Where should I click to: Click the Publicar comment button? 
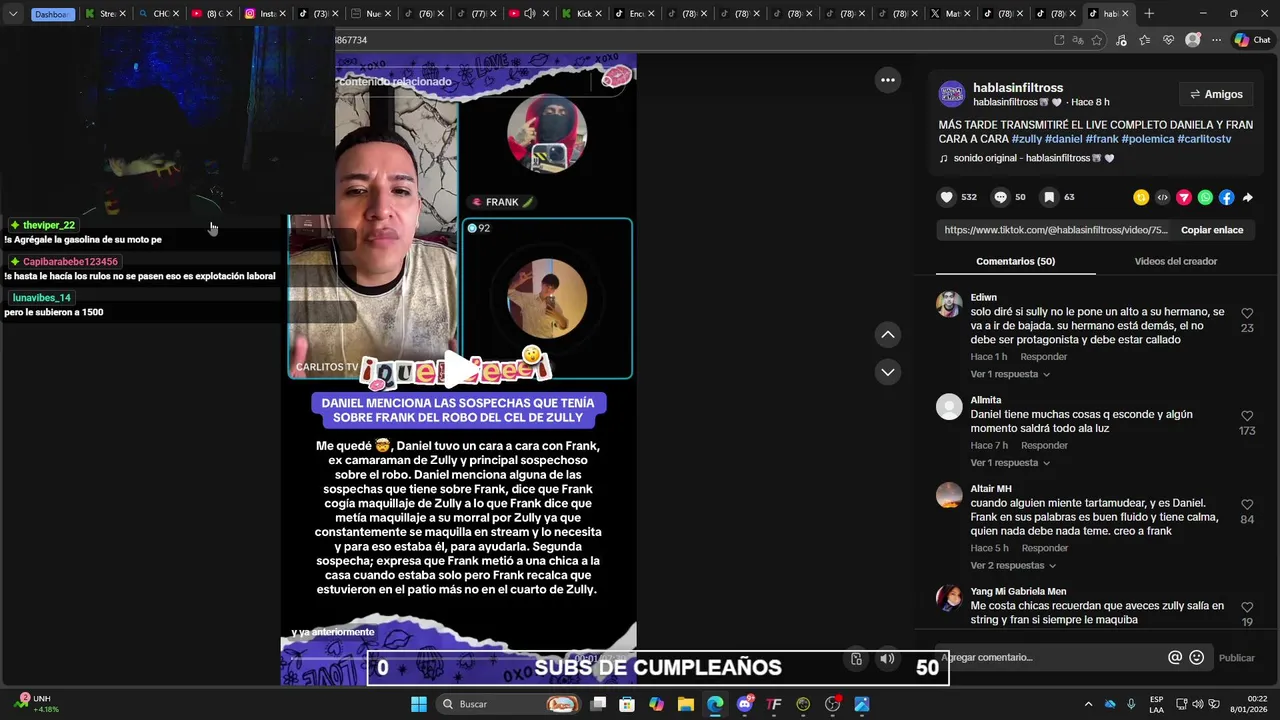point(1236,657)
